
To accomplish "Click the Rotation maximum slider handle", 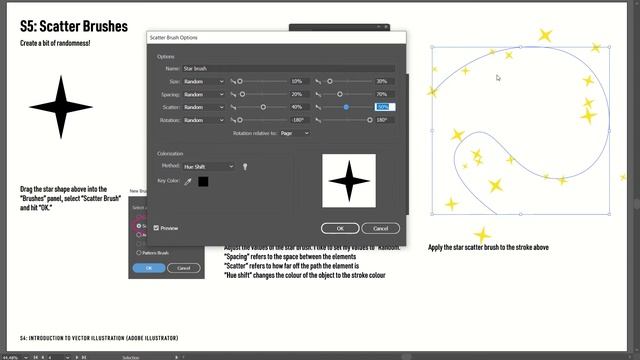I will tap(370, 120).
